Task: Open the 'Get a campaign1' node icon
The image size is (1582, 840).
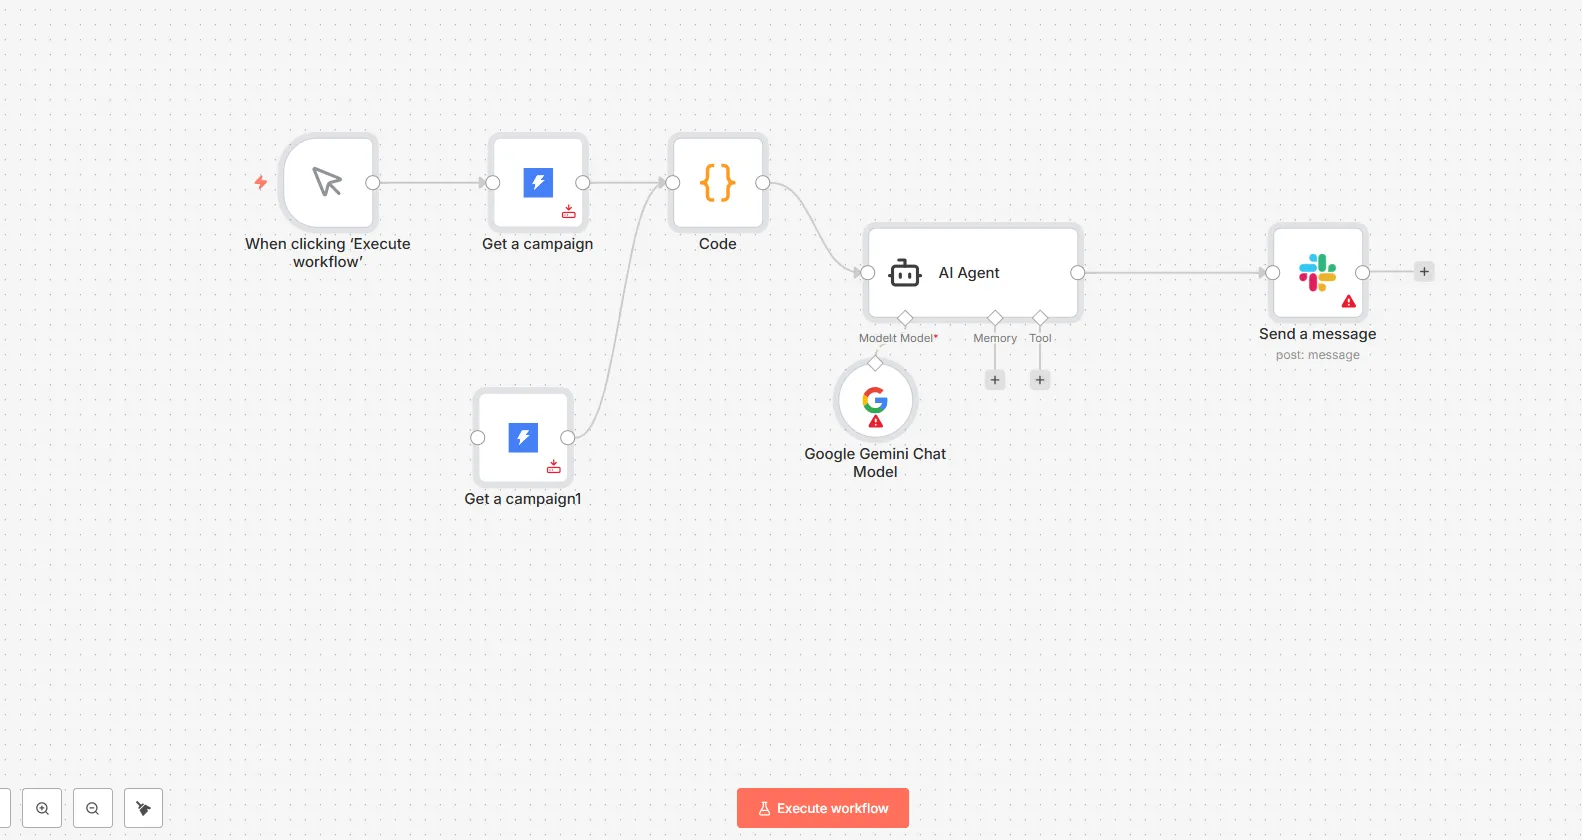Action: 523,438
